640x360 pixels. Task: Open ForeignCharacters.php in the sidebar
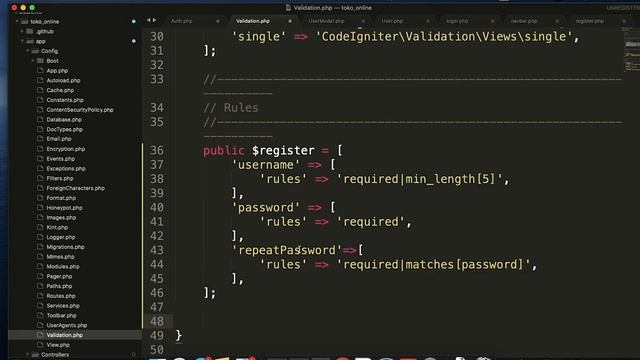pyautogui.click(x=76, y=188)
